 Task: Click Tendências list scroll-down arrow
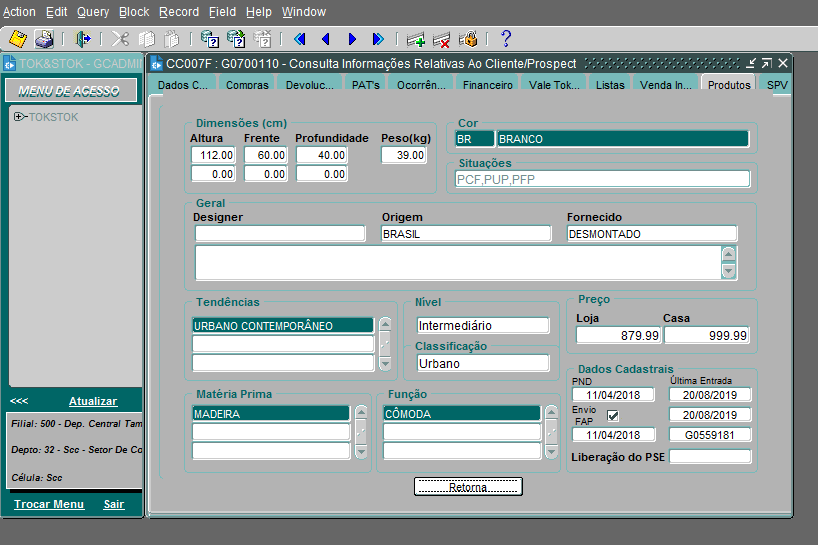point(385,364)
